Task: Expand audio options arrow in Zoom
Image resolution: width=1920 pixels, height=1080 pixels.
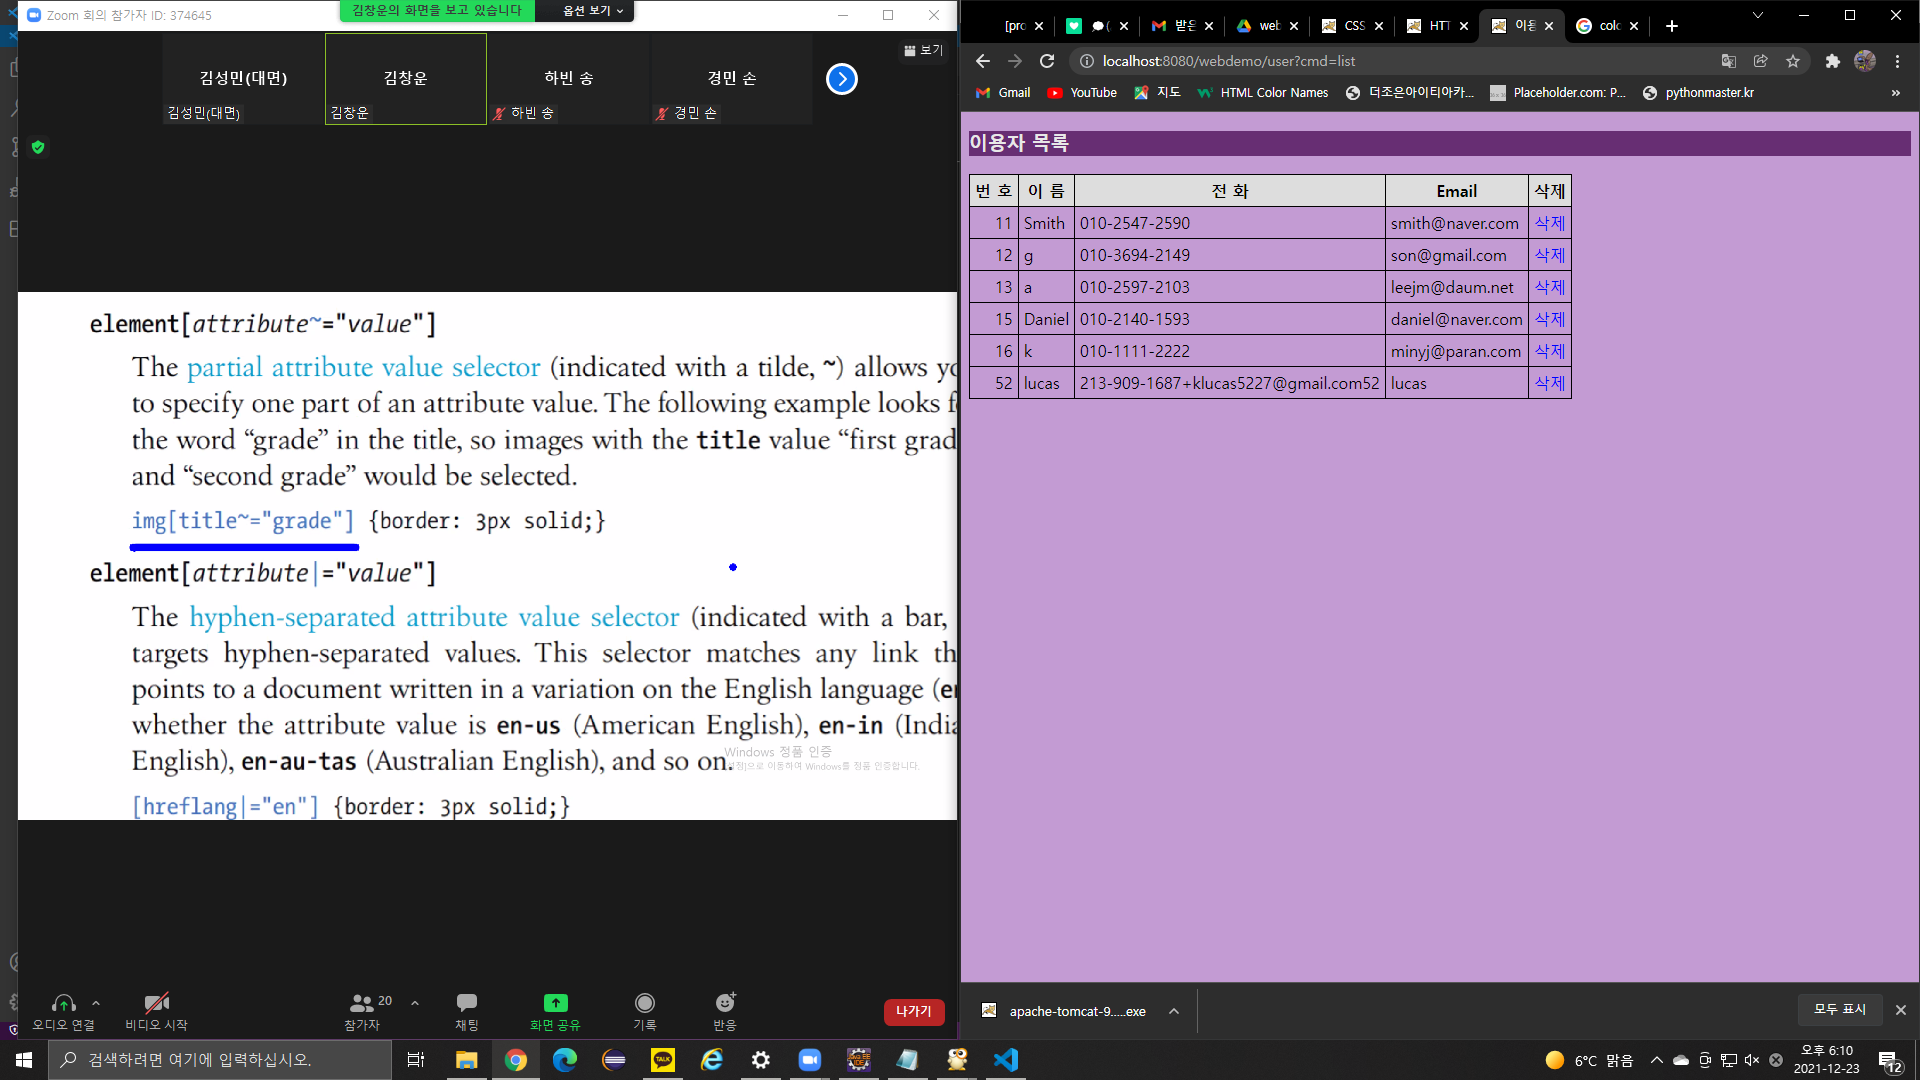Action: pyautogui.click(x=96, y=1002)
